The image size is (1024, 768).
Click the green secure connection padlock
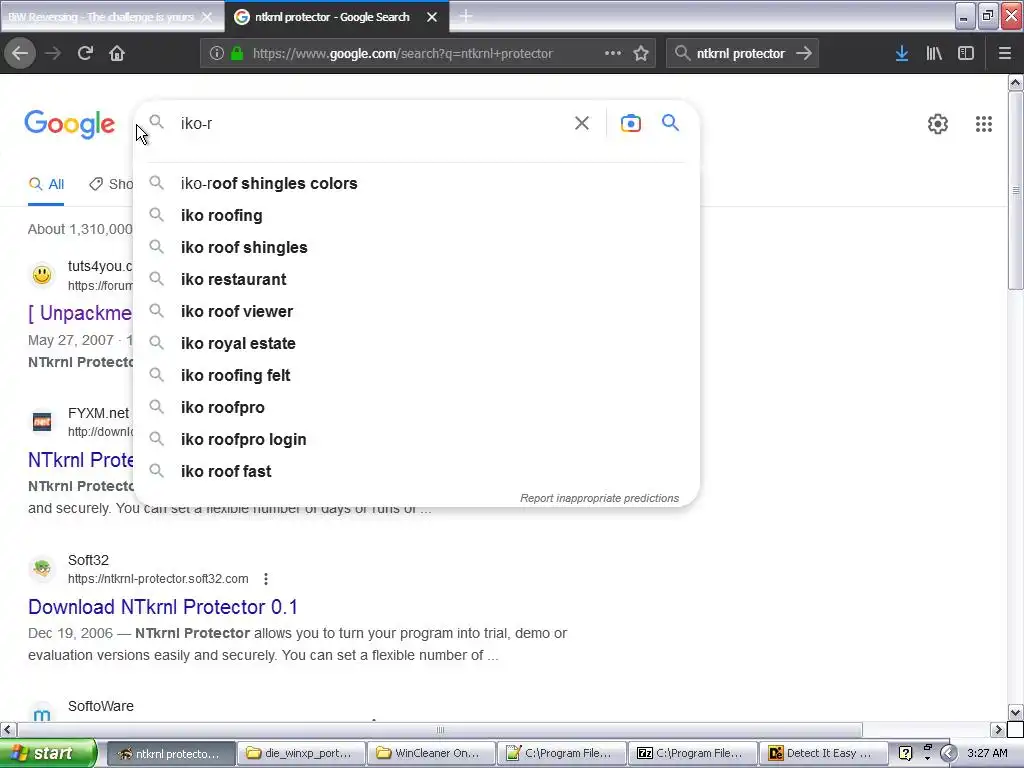pyautogui.click(x=236, y=54)
